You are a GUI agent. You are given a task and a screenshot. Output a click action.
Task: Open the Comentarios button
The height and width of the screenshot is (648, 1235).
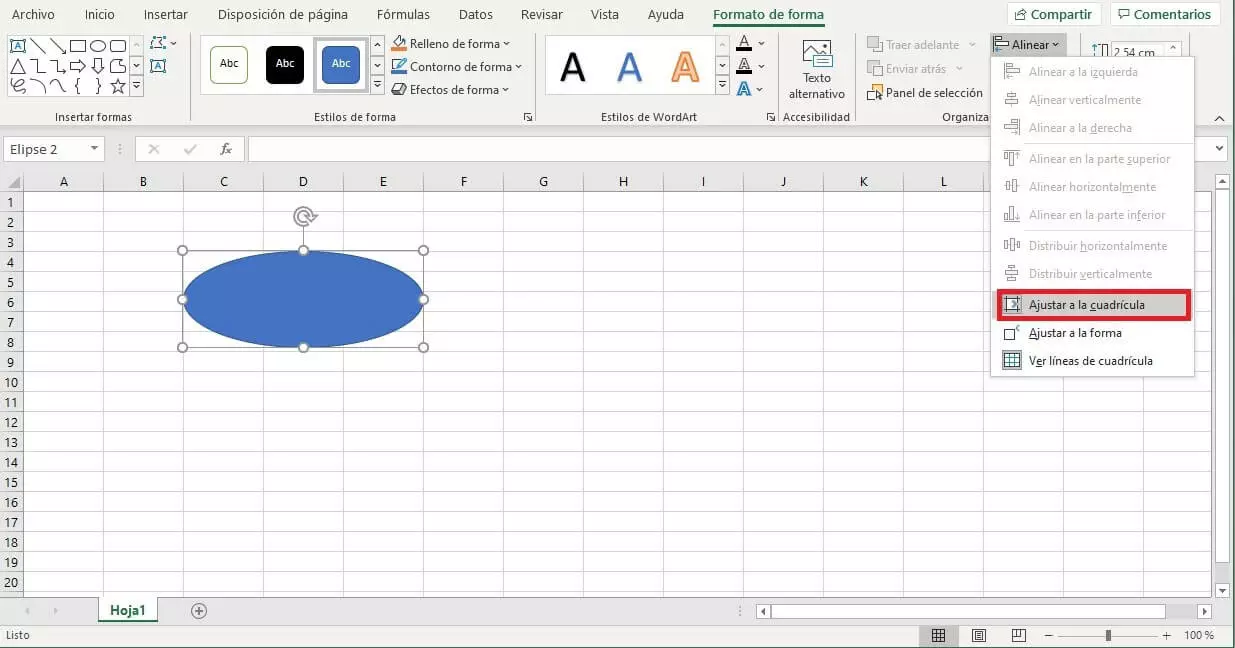pos(1164,15)
